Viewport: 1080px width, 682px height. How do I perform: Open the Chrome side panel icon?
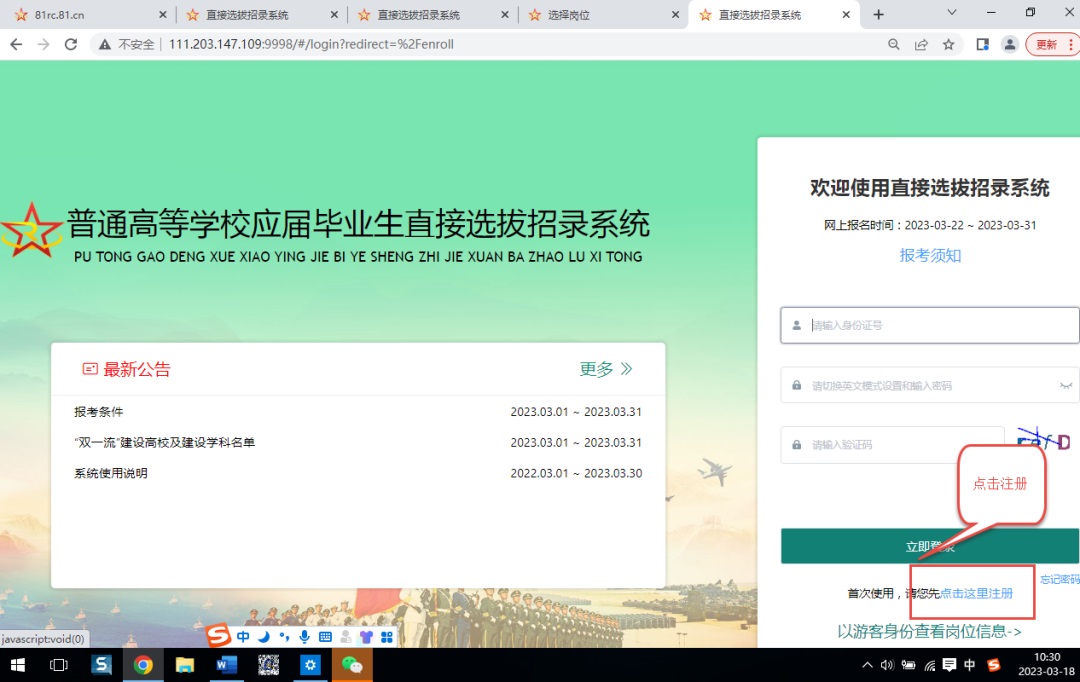coord(982,45)
